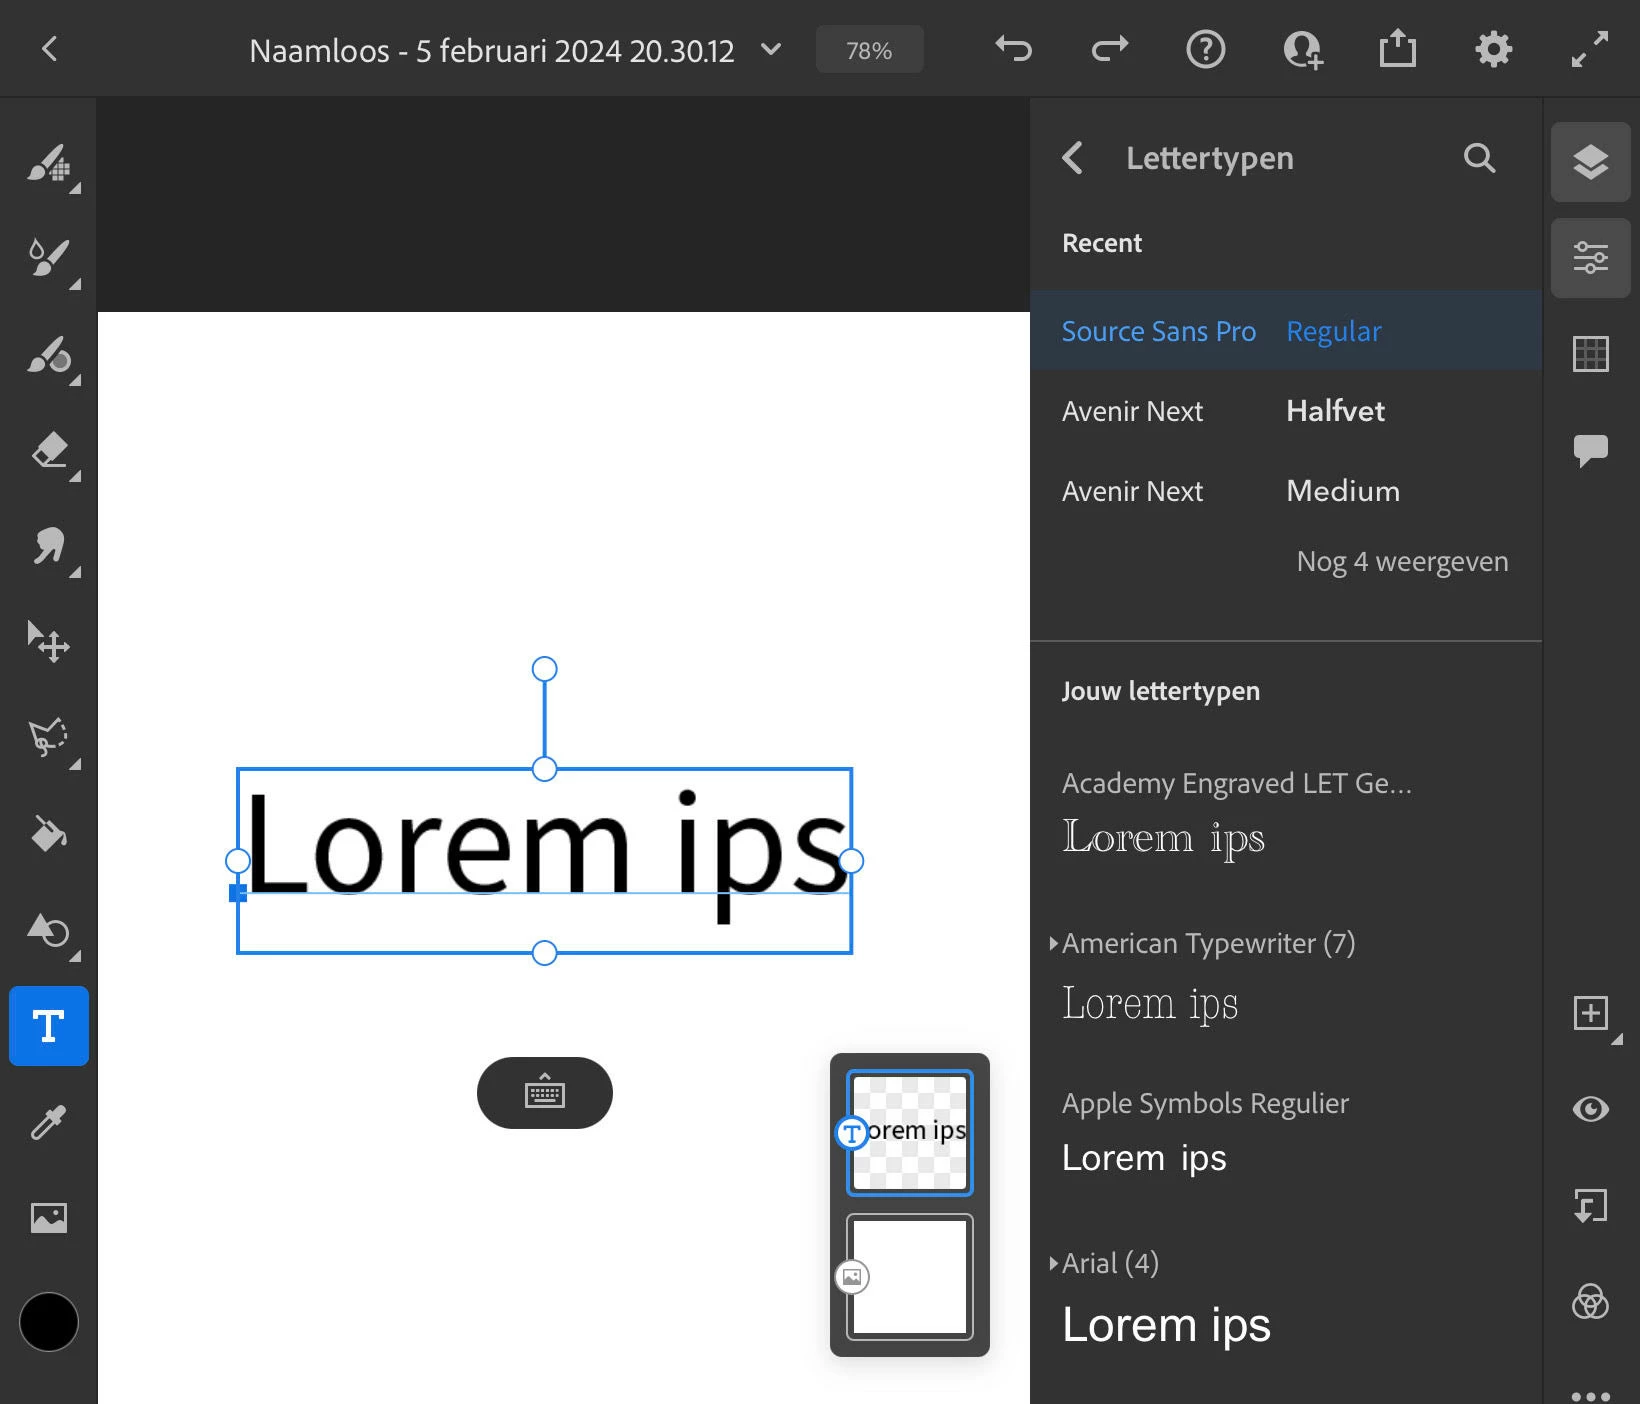
Task: Open the 78% zoom level field
Action: tap(869, 50)
